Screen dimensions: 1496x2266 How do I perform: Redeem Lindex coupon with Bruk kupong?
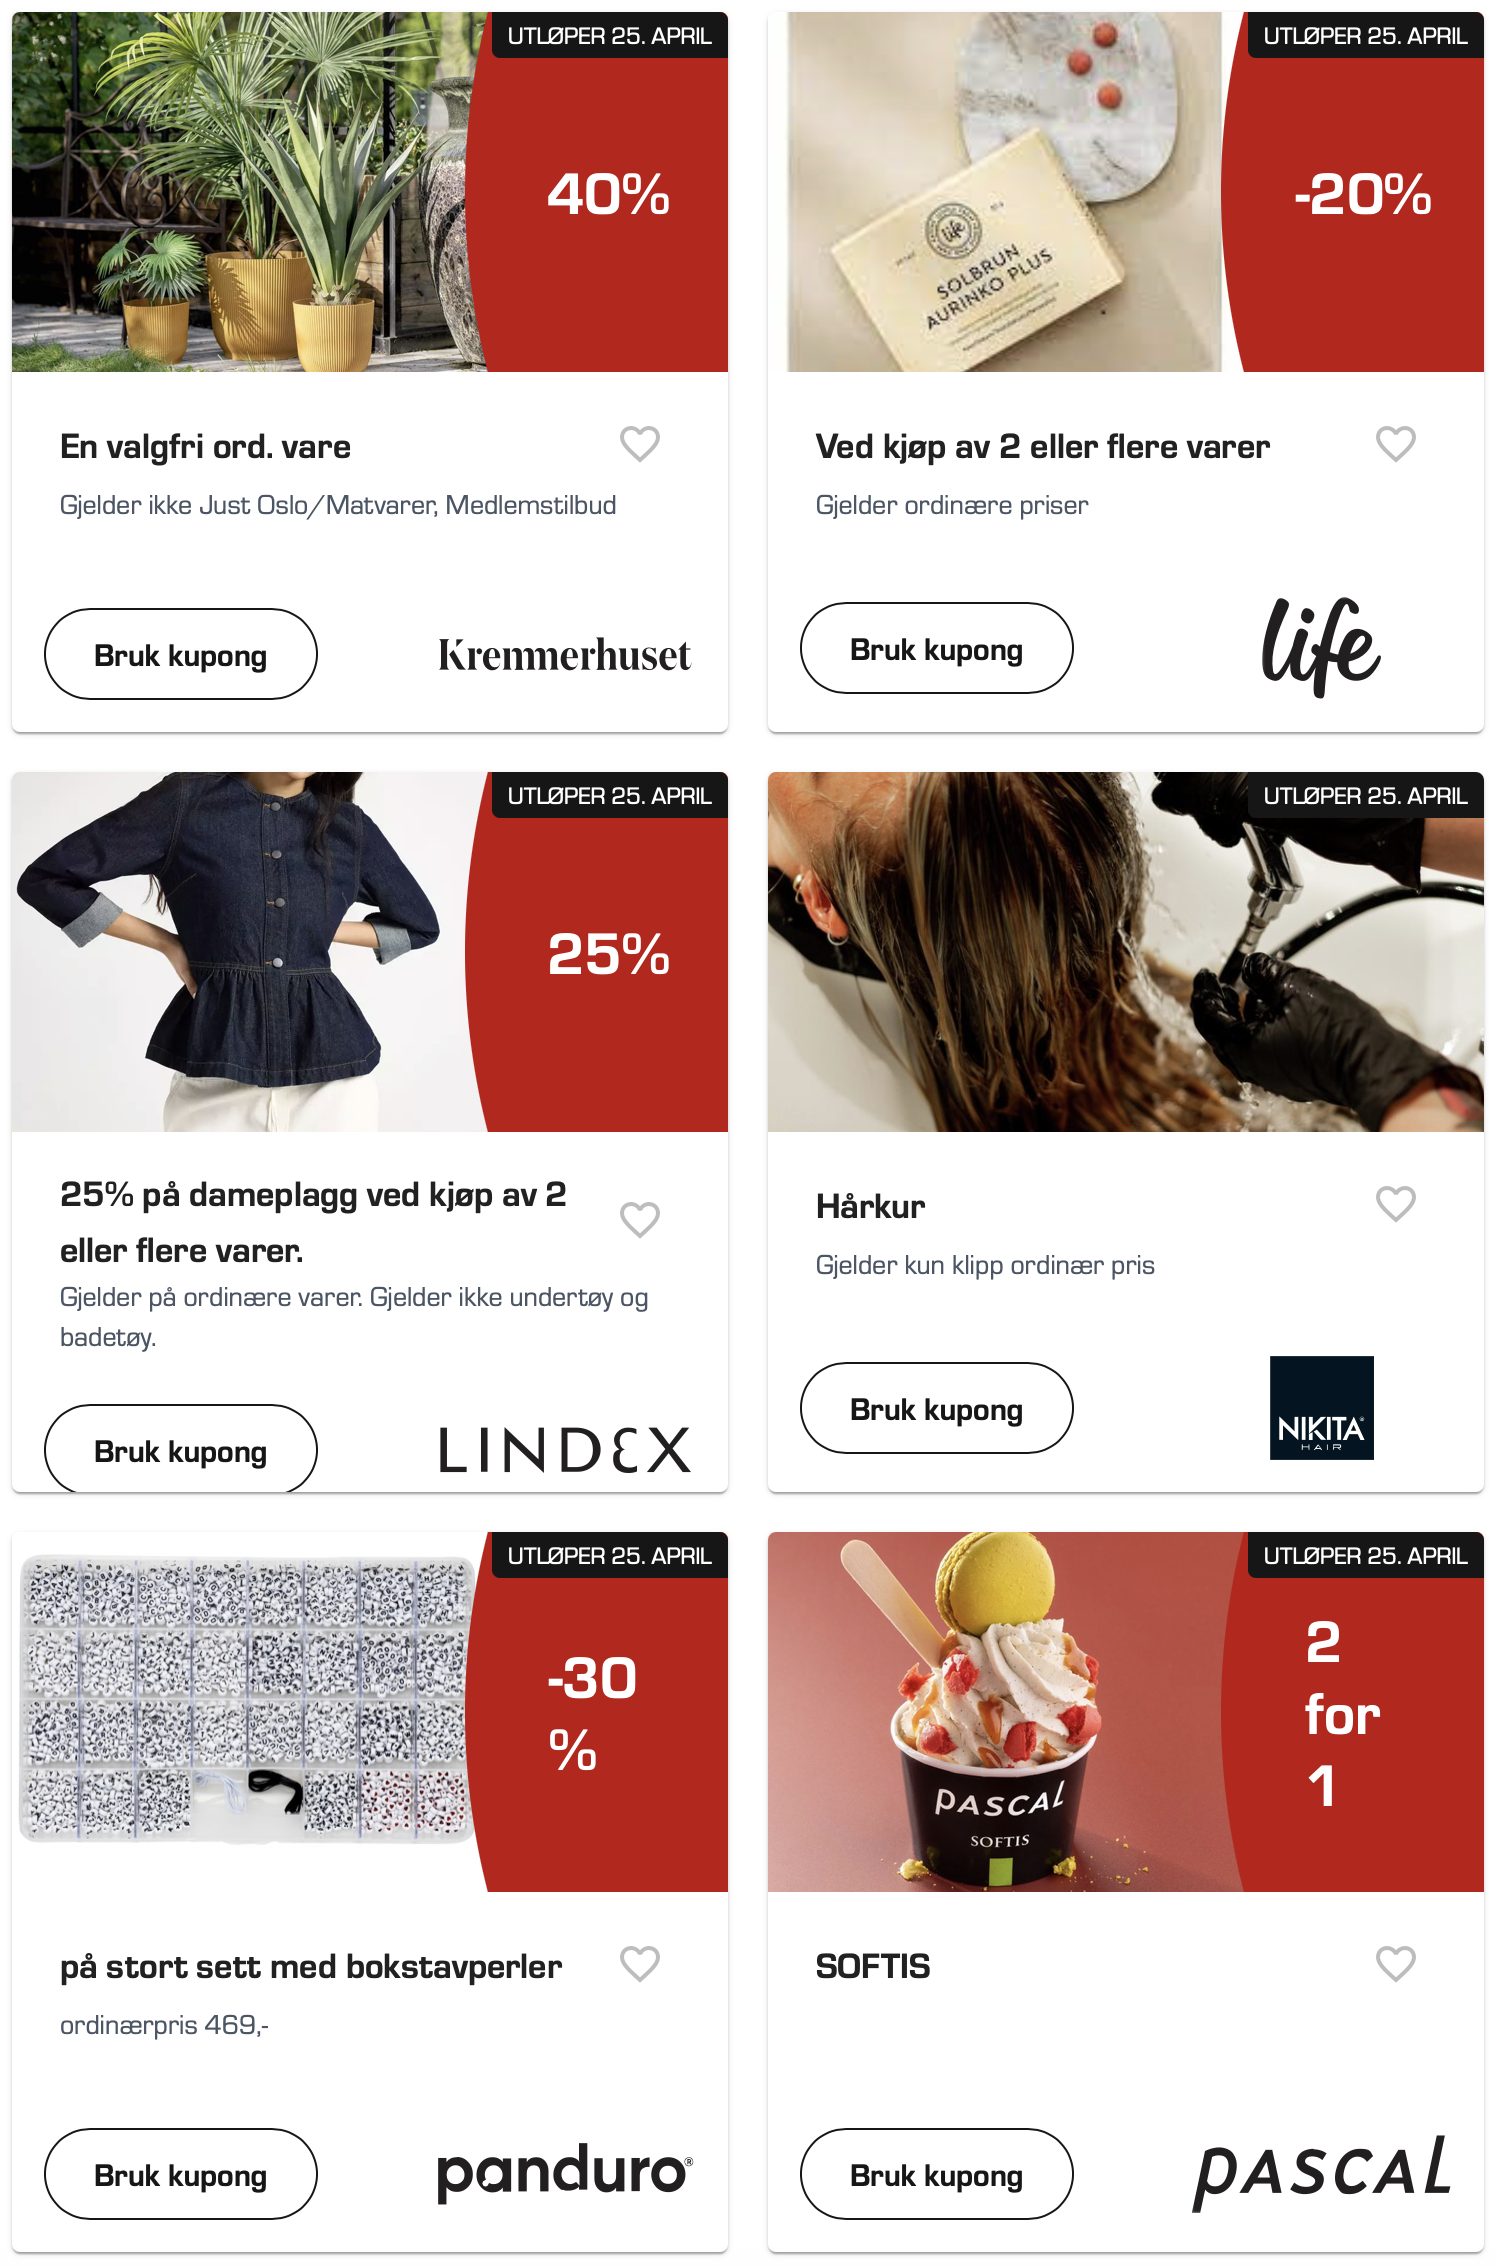point(181,1450)
